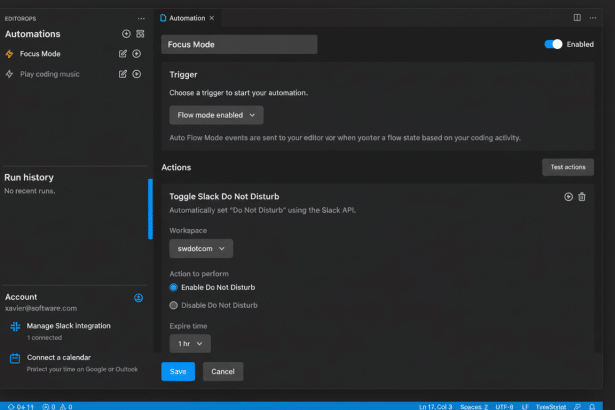Viewport: 615px width, 410px height.
Task: Split the editor with the layout icon
Action: click(x=577, y=18)
